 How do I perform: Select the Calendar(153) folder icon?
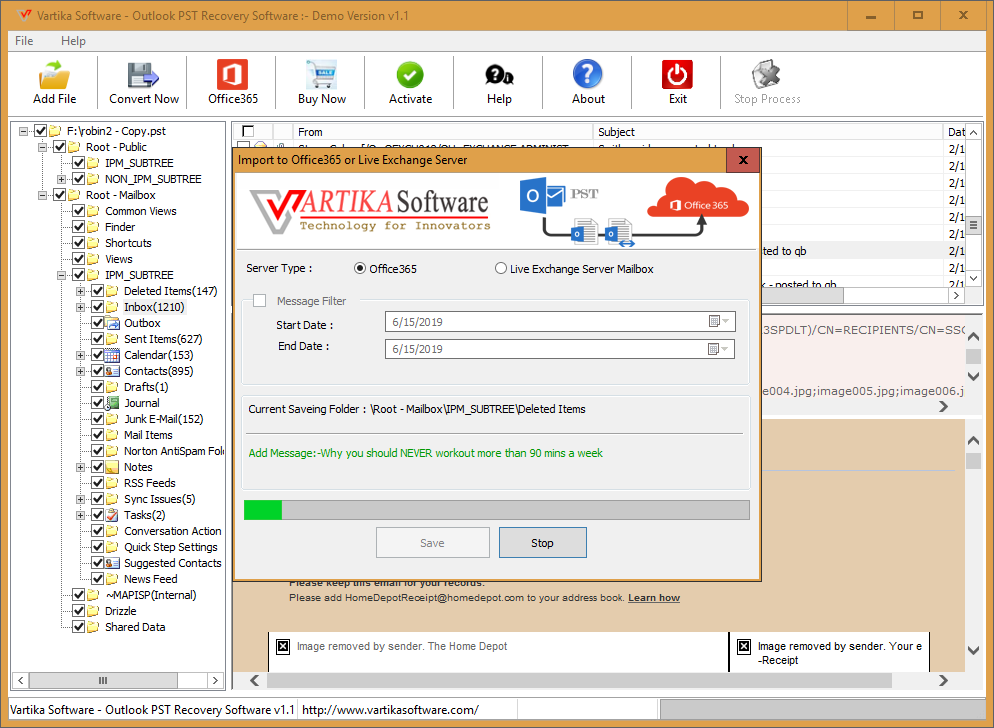pyautogui.click(x=112, y=355)
